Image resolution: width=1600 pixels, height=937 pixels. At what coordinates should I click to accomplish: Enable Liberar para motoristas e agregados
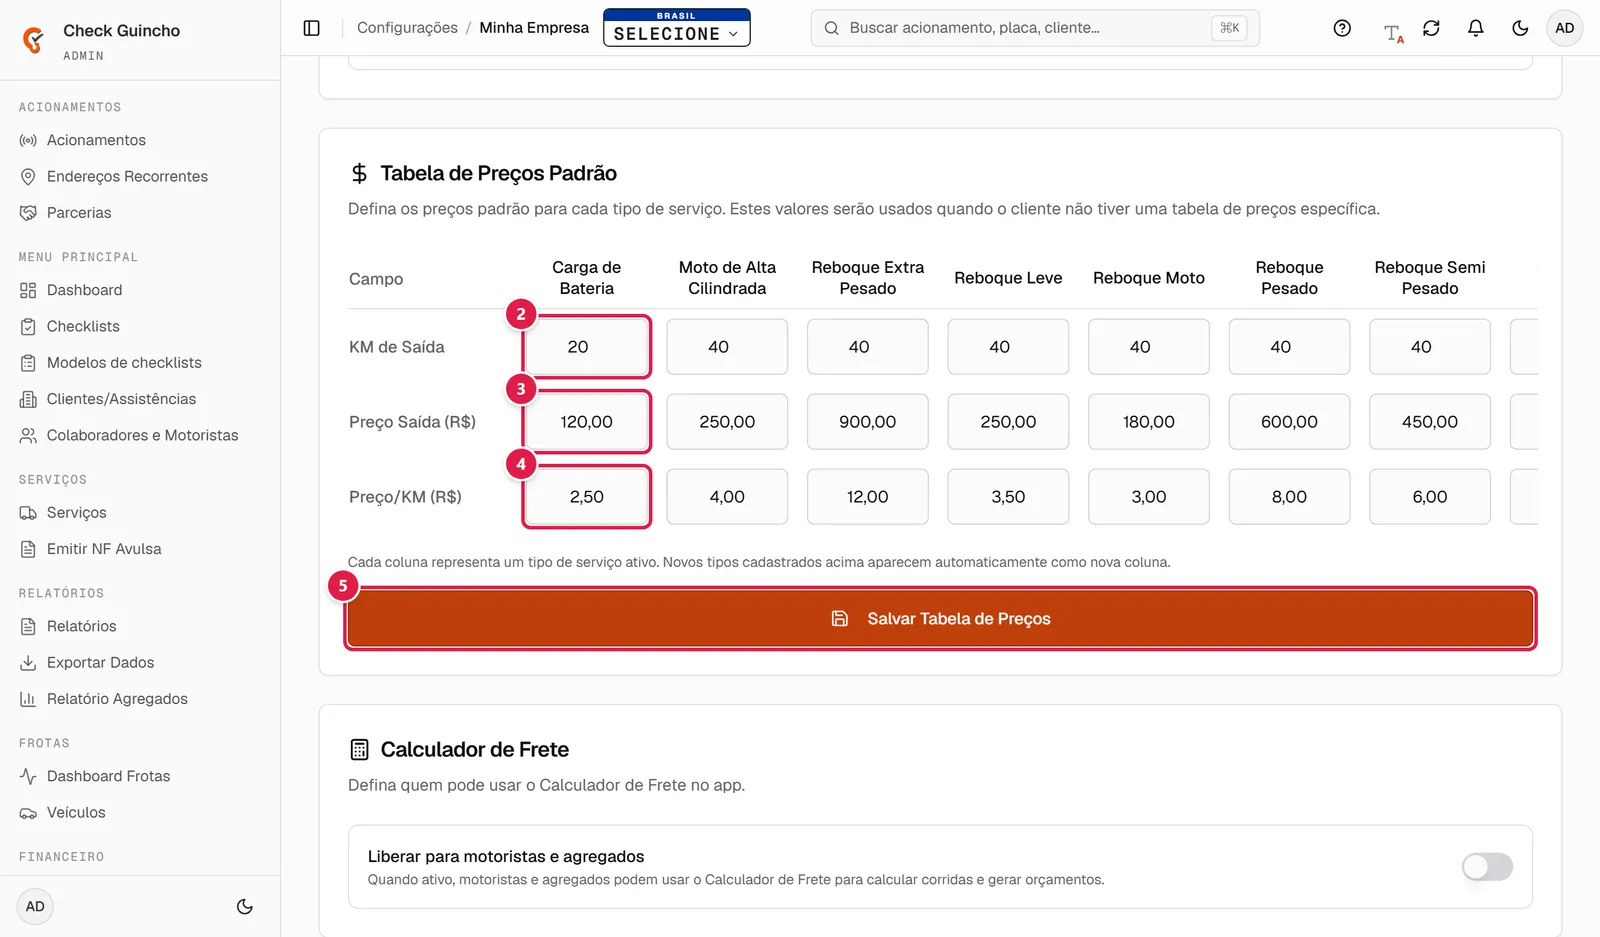(1487, 867)
